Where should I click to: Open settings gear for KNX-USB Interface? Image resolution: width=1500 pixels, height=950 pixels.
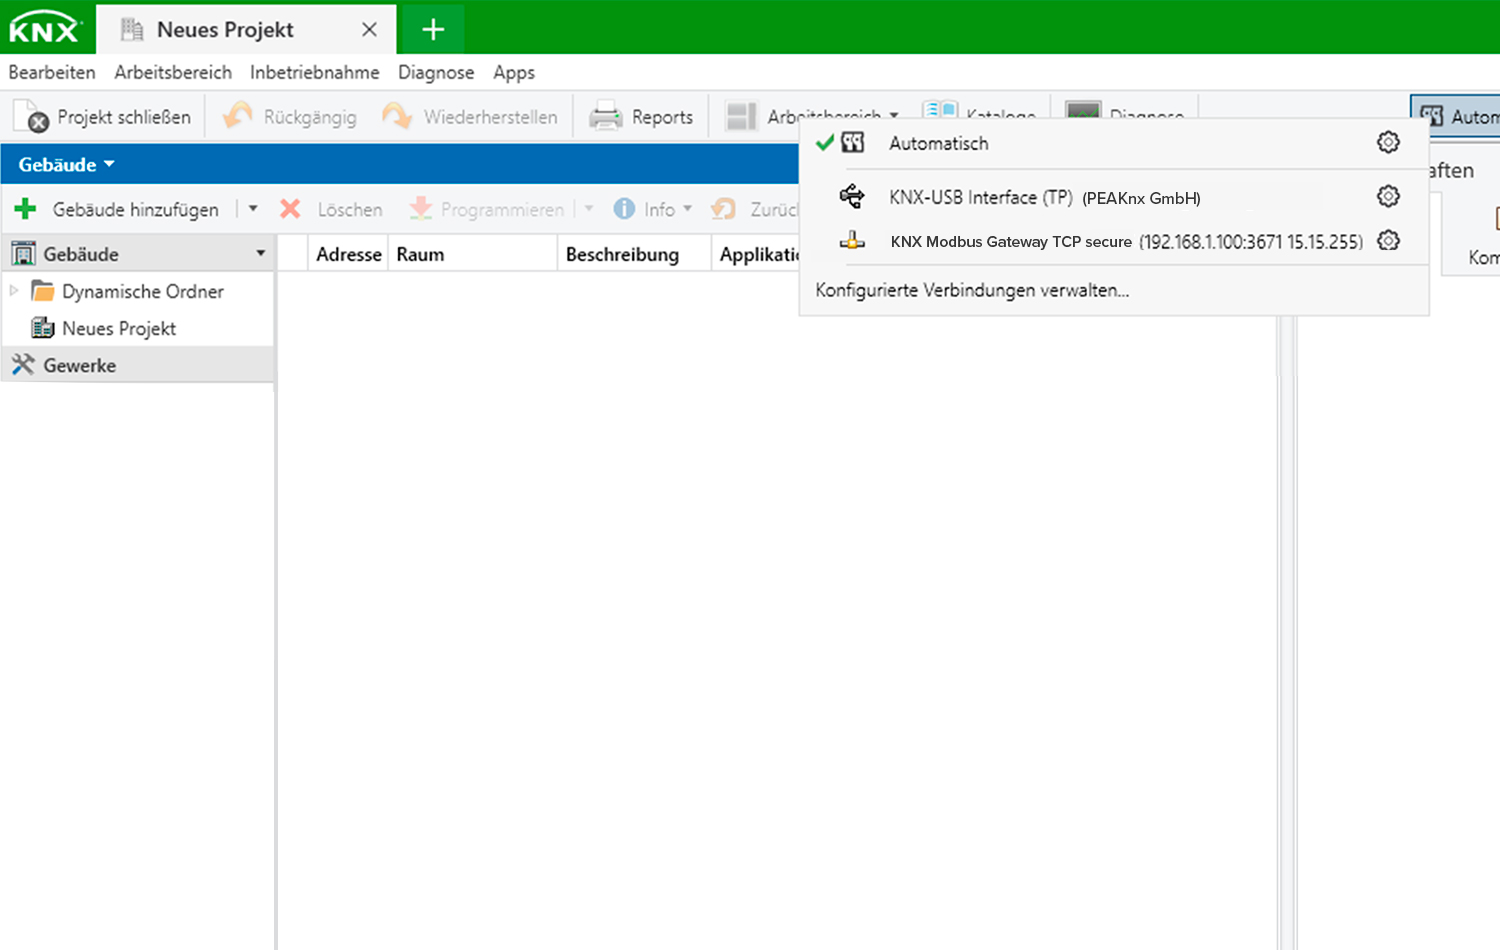[1388, 196]
